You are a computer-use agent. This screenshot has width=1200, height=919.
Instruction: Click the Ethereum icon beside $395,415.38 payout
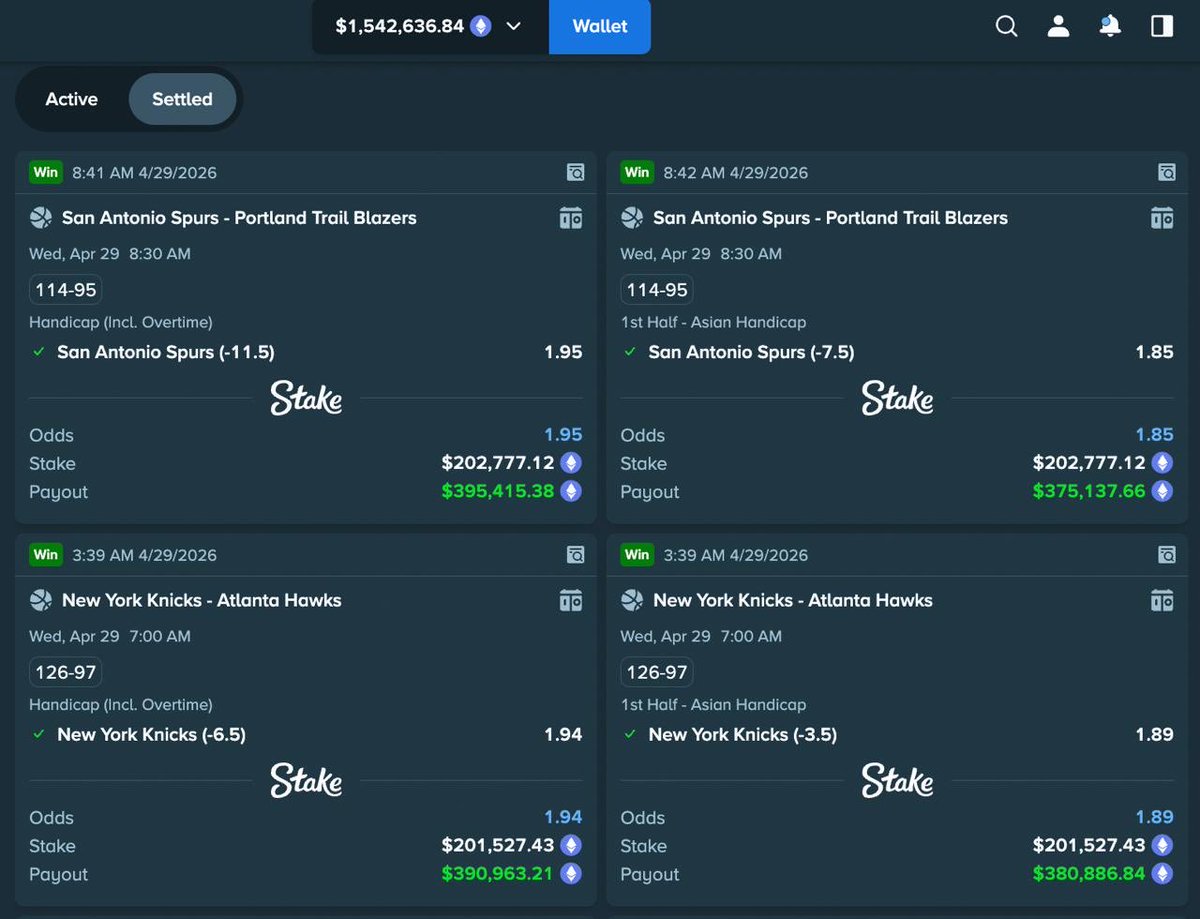571,491
